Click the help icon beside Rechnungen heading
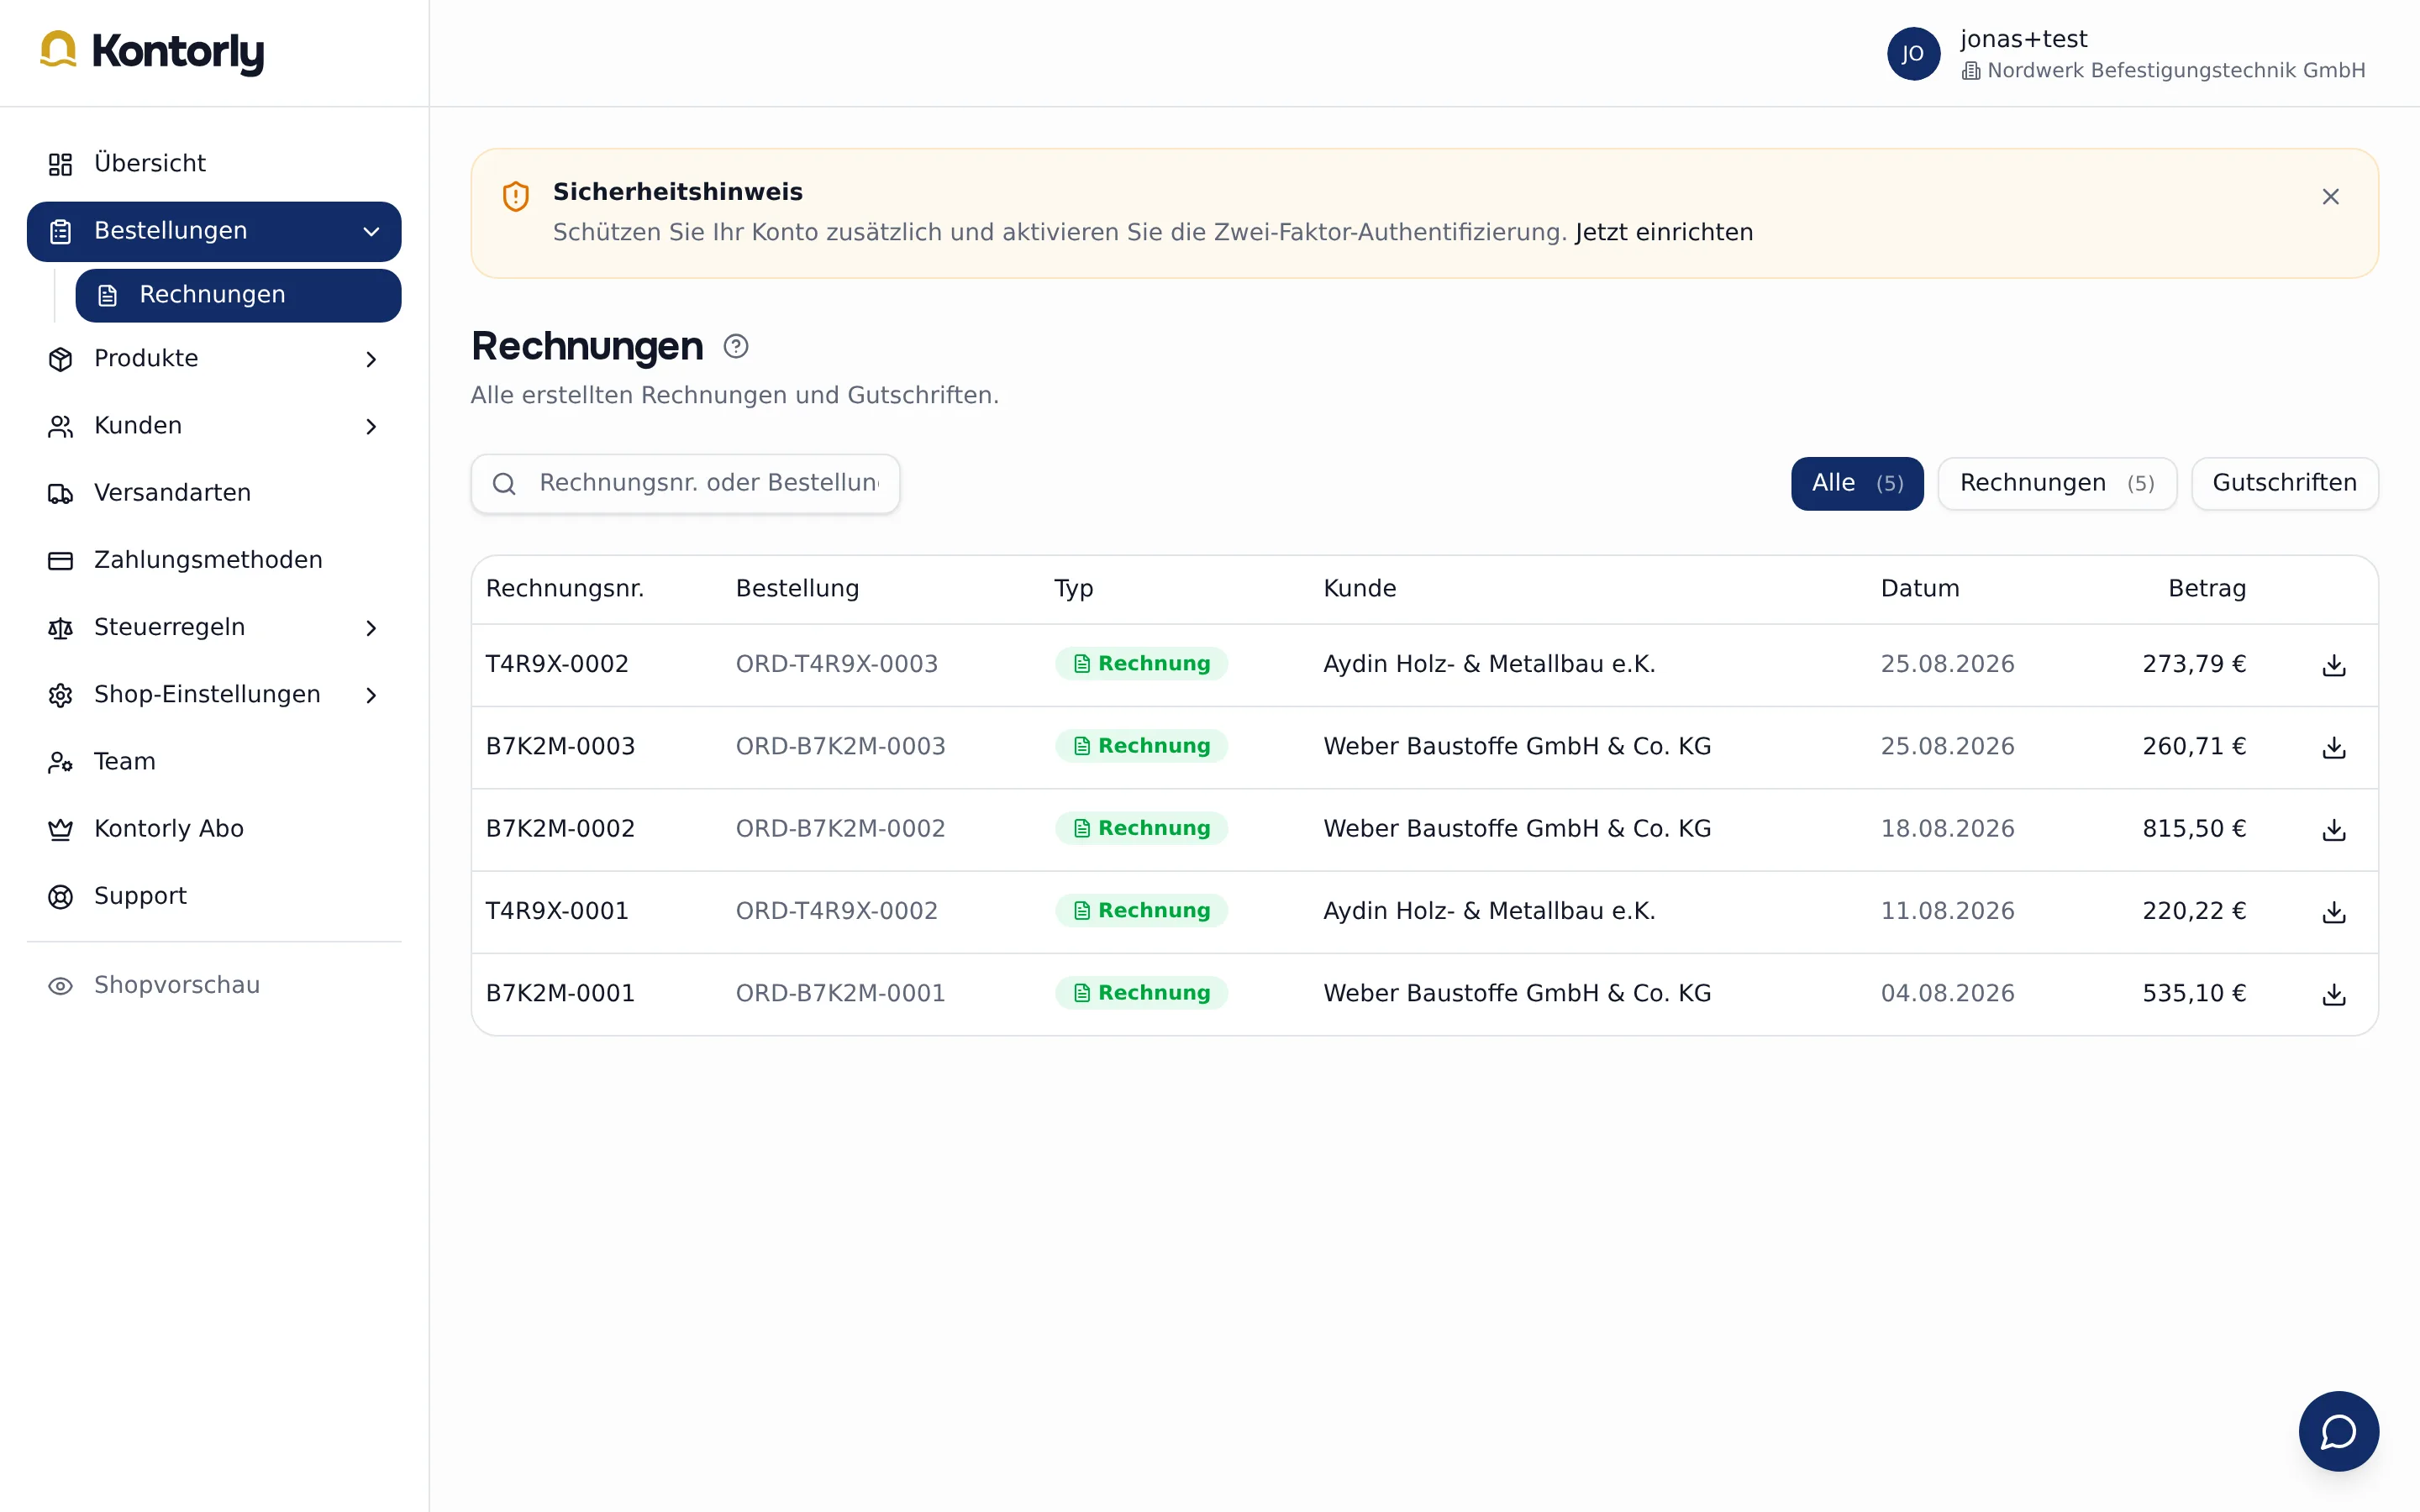 coord(736,346)
